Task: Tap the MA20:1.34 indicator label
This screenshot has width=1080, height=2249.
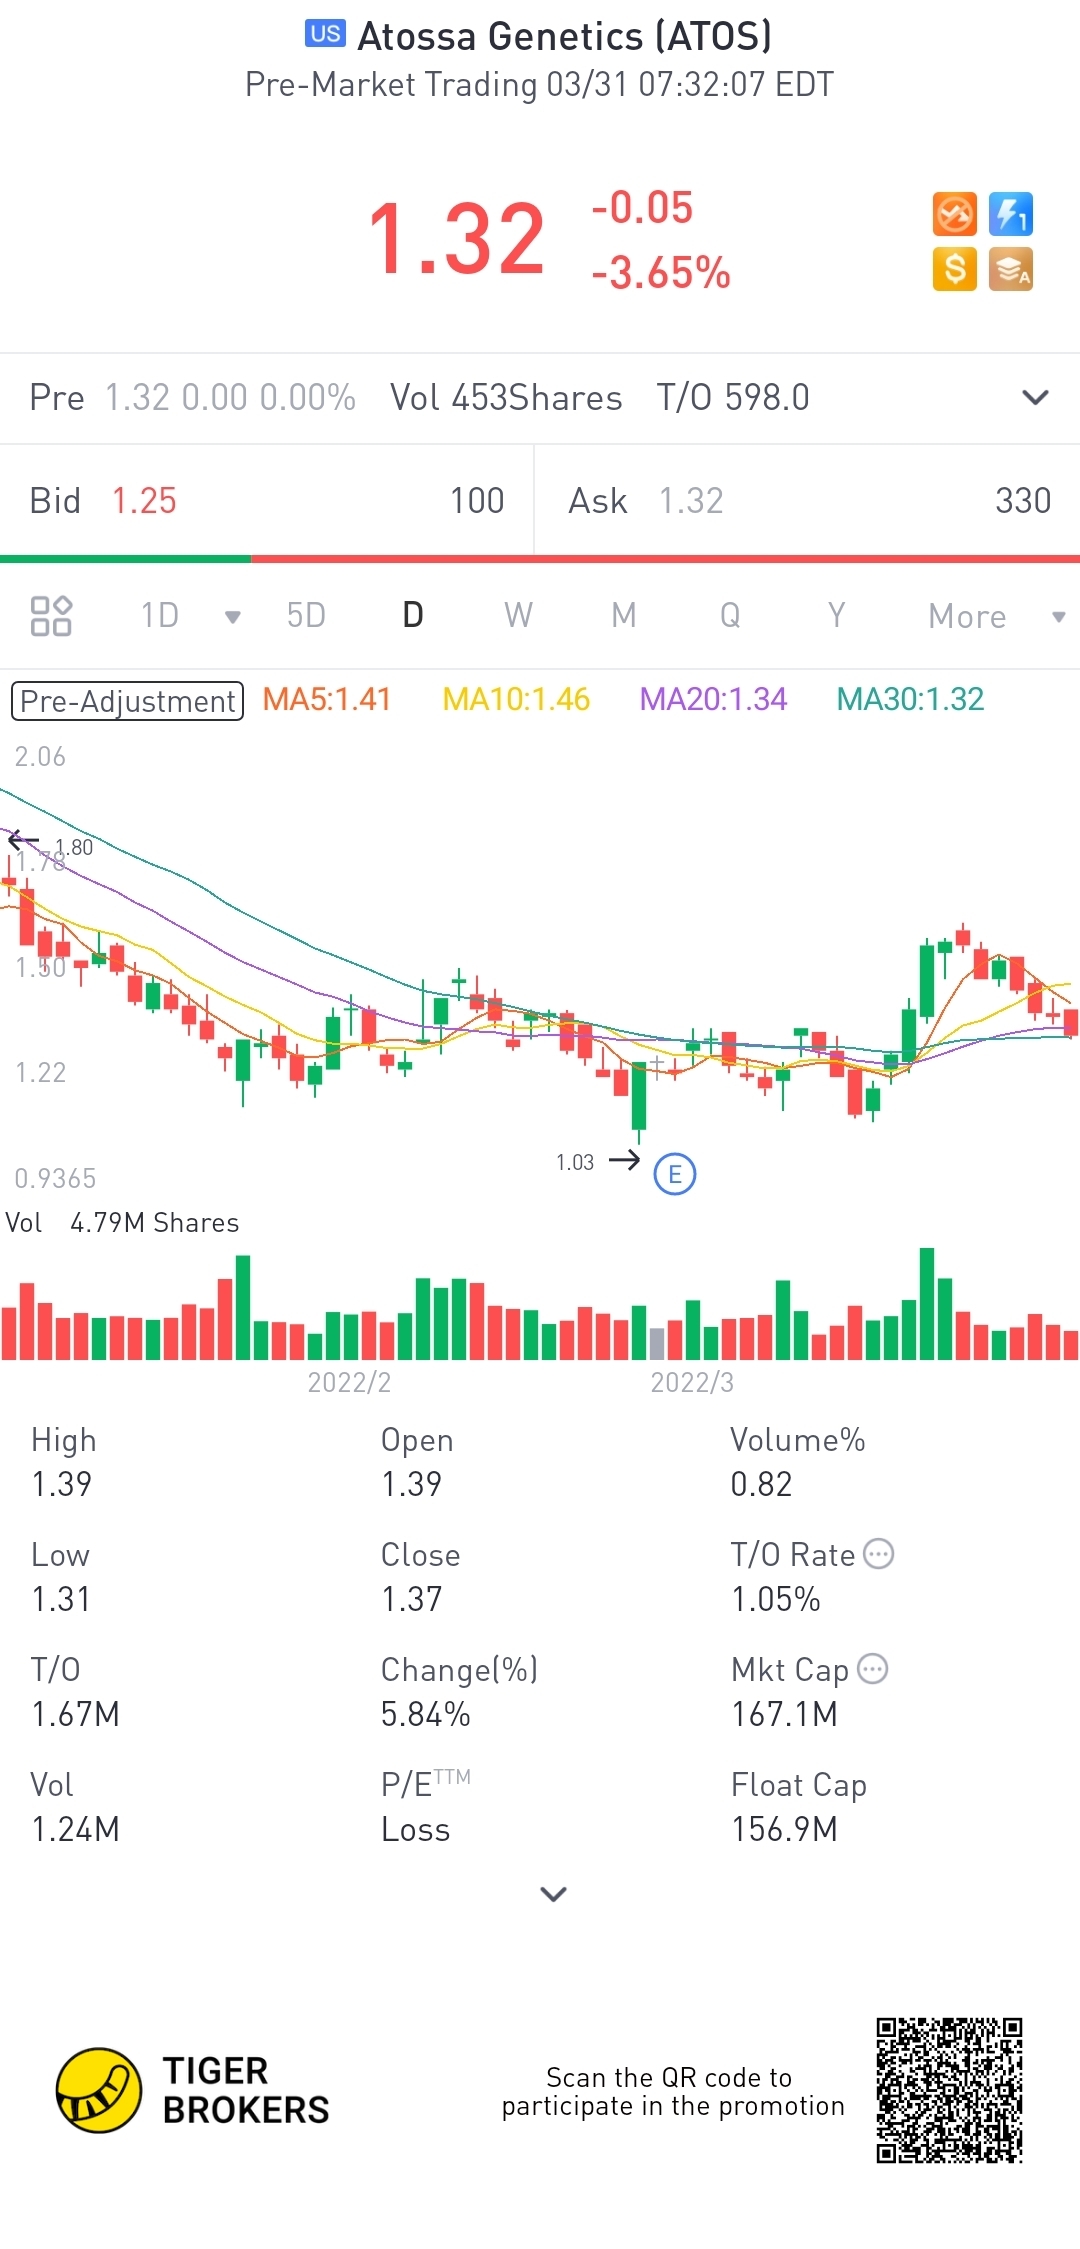Action: 713,699
